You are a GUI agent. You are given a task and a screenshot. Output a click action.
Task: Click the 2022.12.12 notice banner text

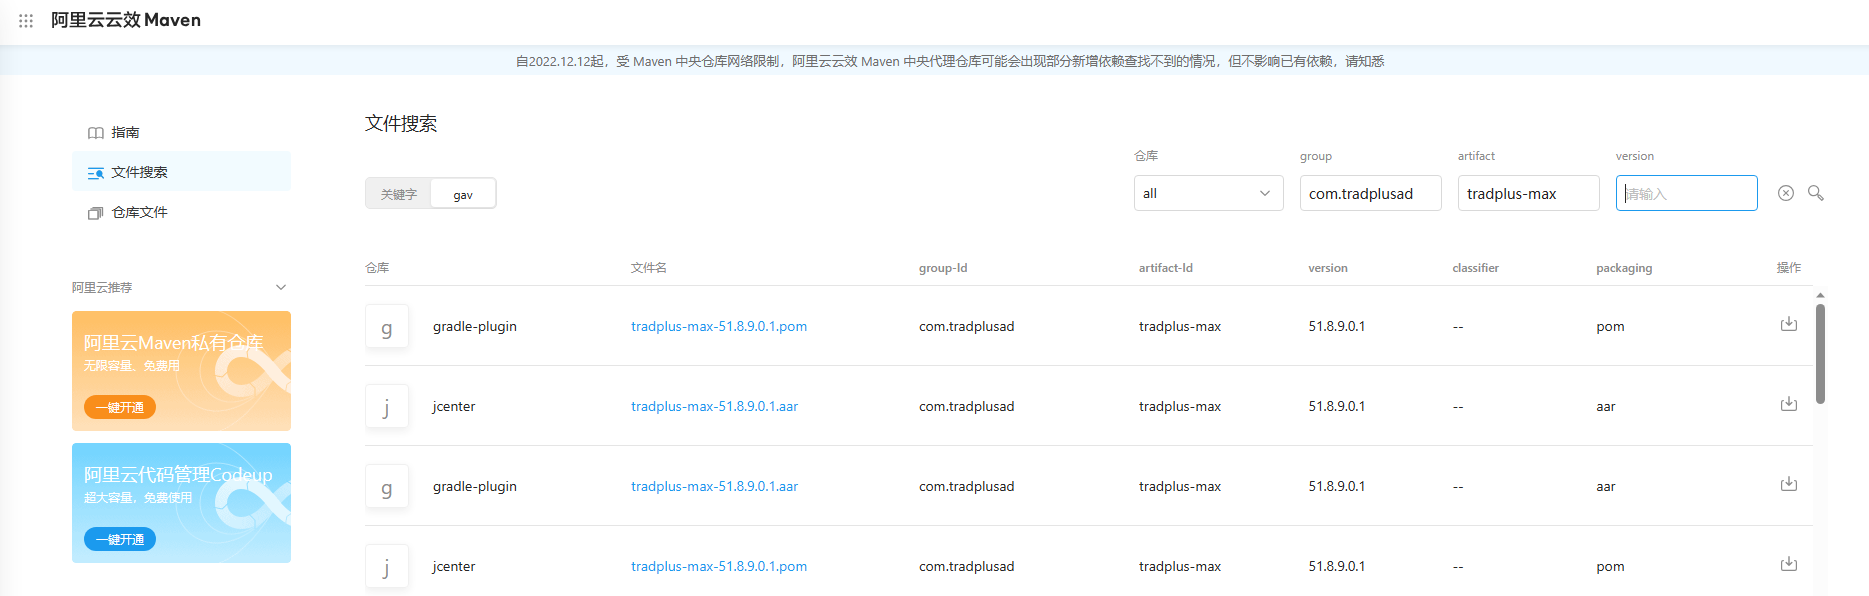click(950, 61)
